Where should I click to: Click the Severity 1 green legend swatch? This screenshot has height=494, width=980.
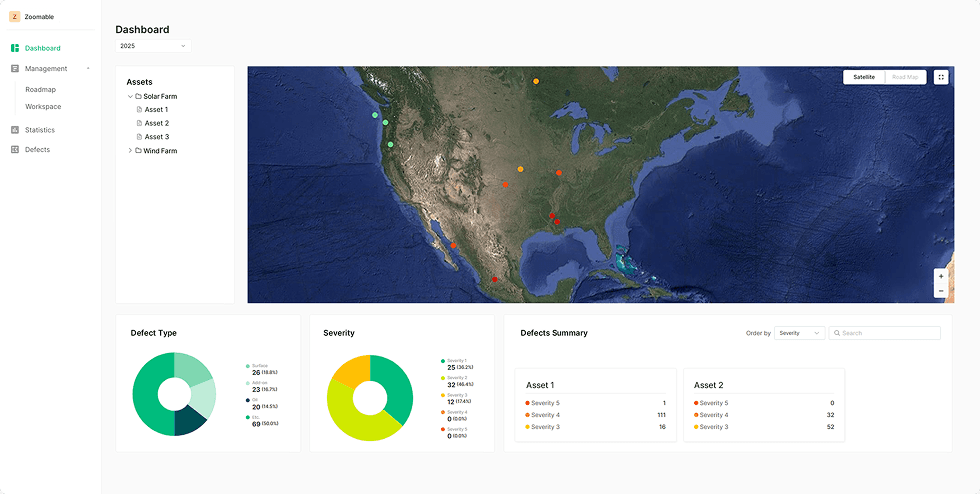click(x=443, y=360)
